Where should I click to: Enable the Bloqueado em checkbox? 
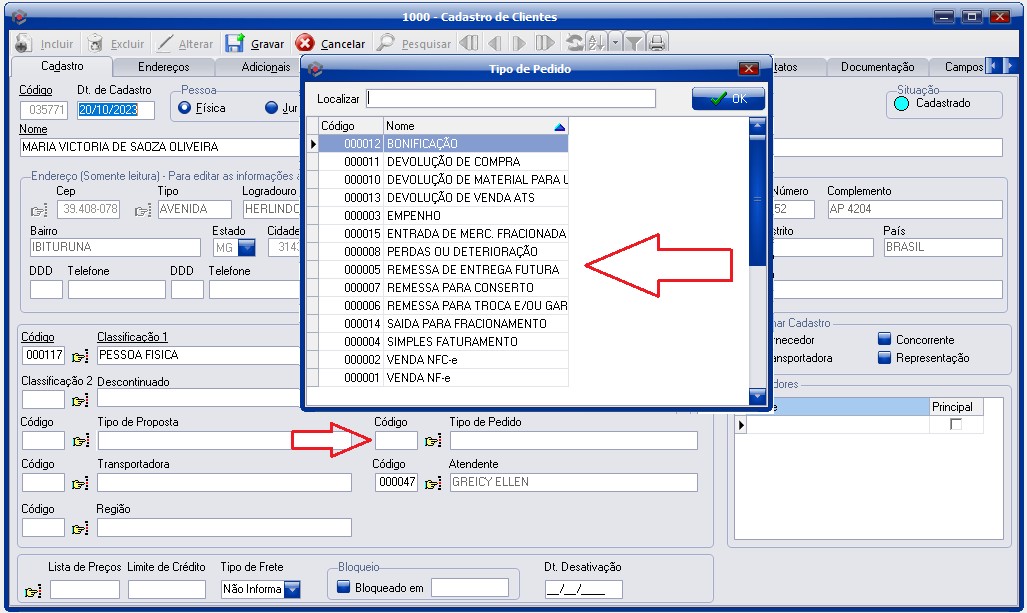click(344, 588)
